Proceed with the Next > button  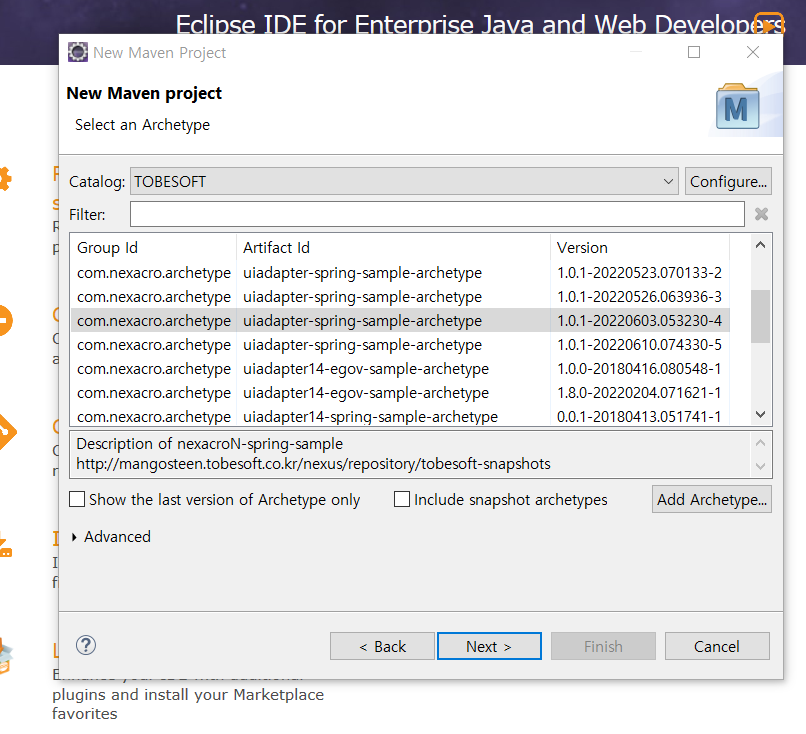(x=489, y=646)
